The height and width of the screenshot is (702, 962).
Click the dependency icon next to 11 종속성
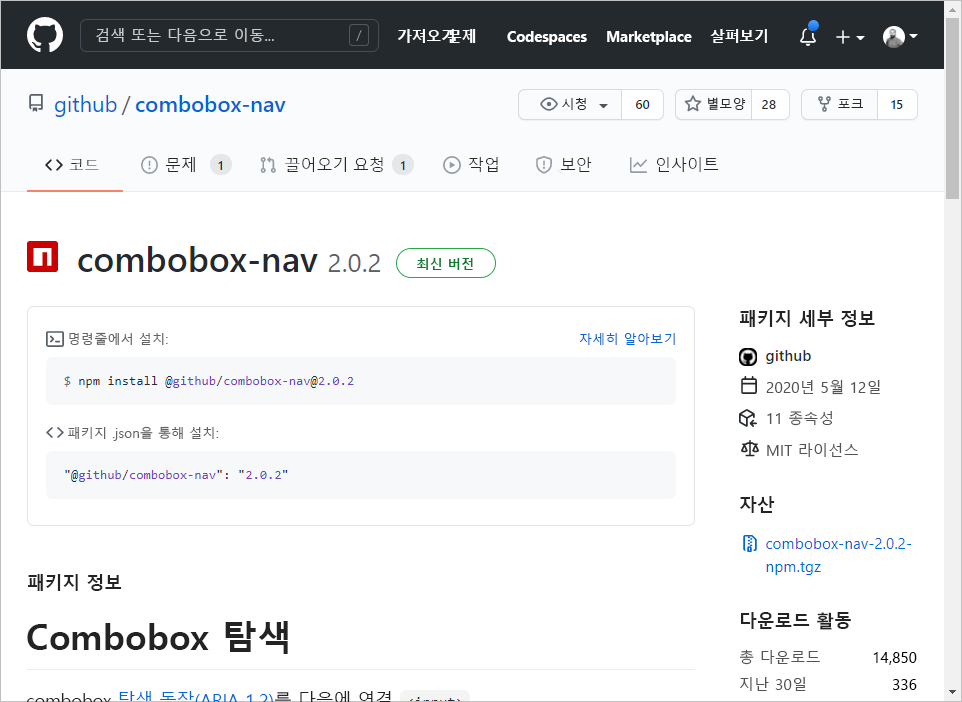click(749, 418)
